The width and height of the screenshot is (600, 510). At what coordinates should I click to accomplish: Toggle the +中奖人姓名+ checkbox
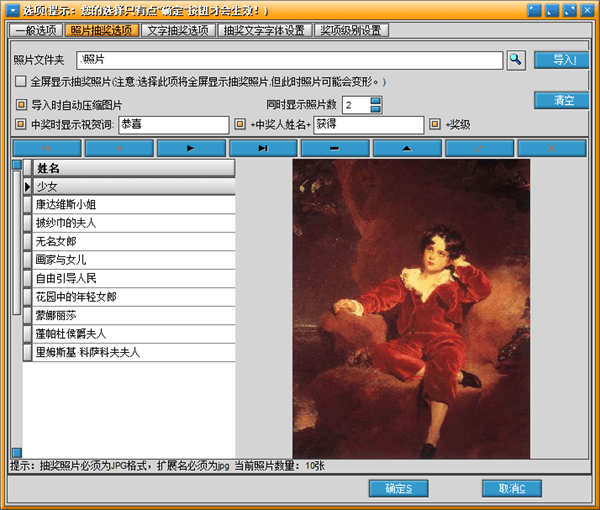pyautogui.click(x=239, y=125)
